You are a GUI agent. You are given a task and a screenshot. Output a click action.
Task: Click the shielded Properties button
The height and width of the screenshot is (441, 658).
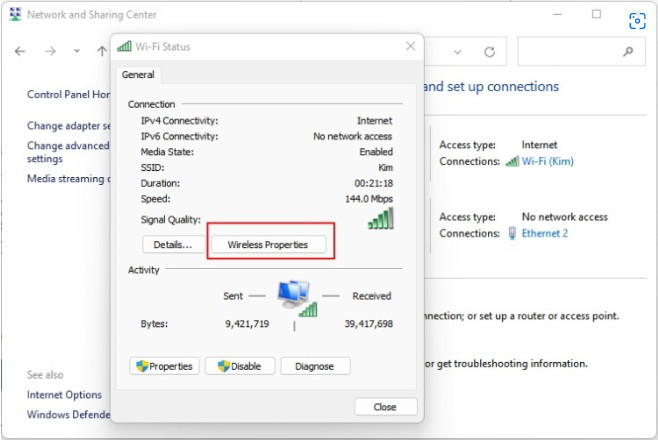click(164, 366)
